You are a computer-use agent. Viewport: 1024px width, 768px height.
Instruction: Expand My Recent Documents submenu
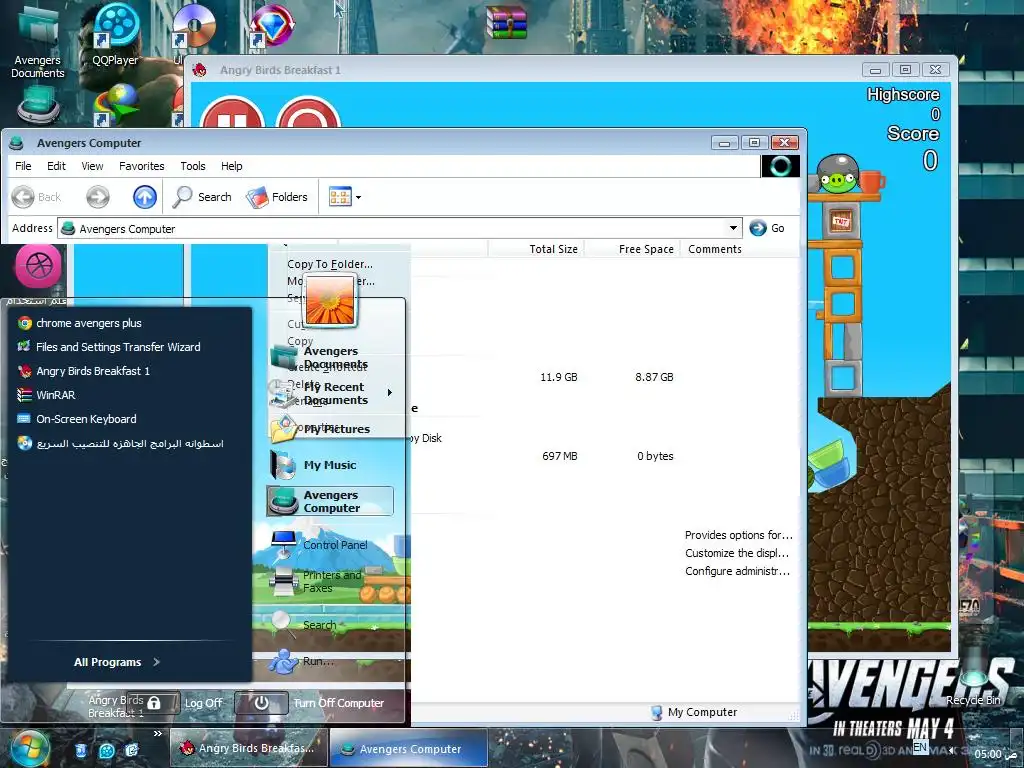(332, 393)
